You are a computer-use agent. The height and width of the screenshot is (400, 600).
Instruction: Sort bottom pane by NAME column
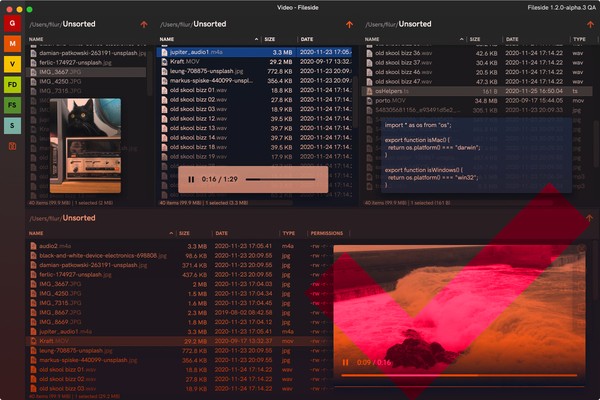tap(36, 233)
